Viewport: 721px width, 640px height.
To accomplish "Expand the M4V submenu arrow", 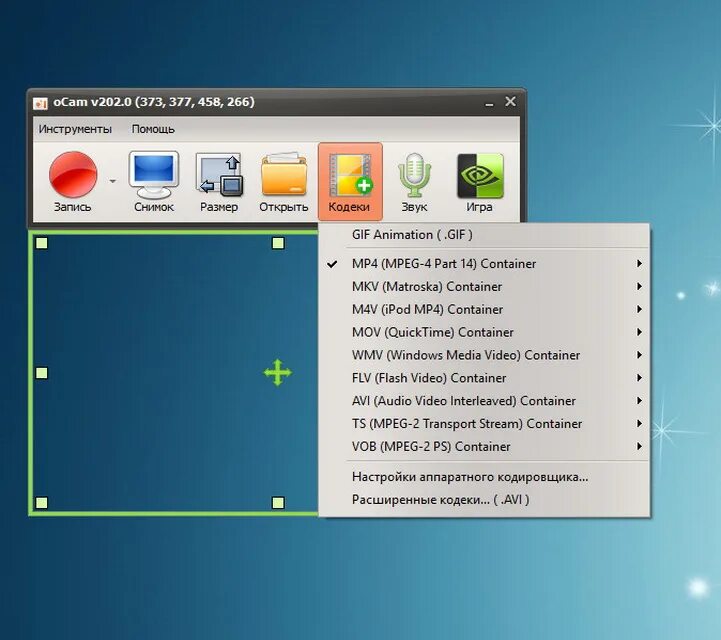I will [639, 309].
